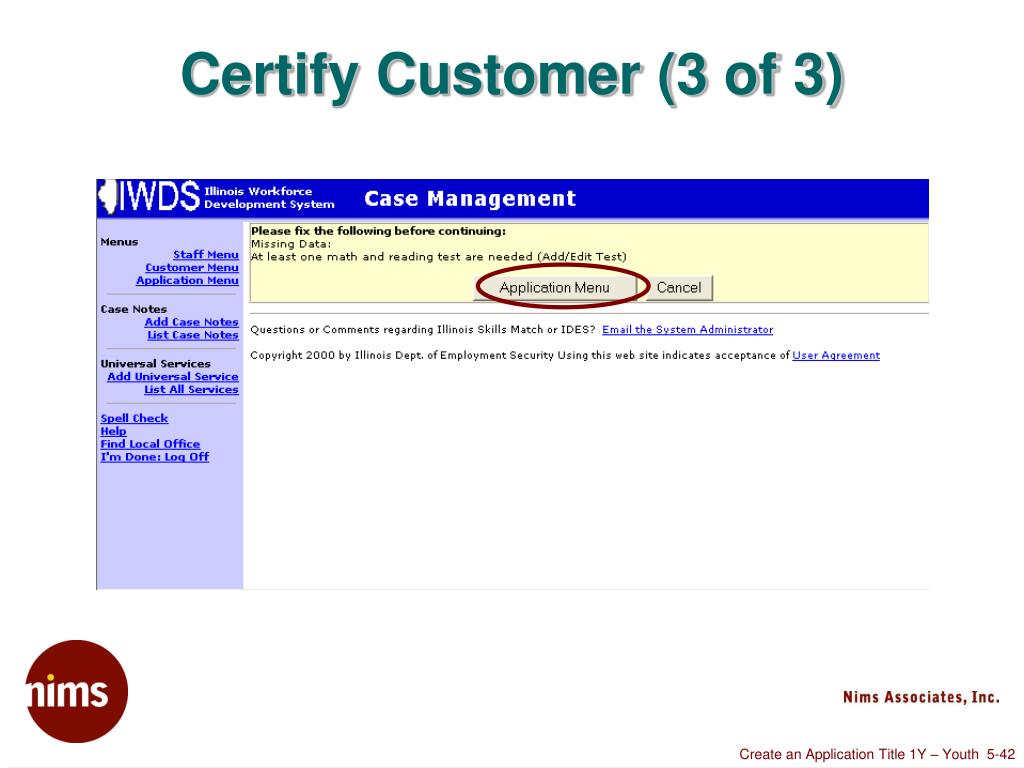Click the nims circular logo

click(x=76, y=692)
